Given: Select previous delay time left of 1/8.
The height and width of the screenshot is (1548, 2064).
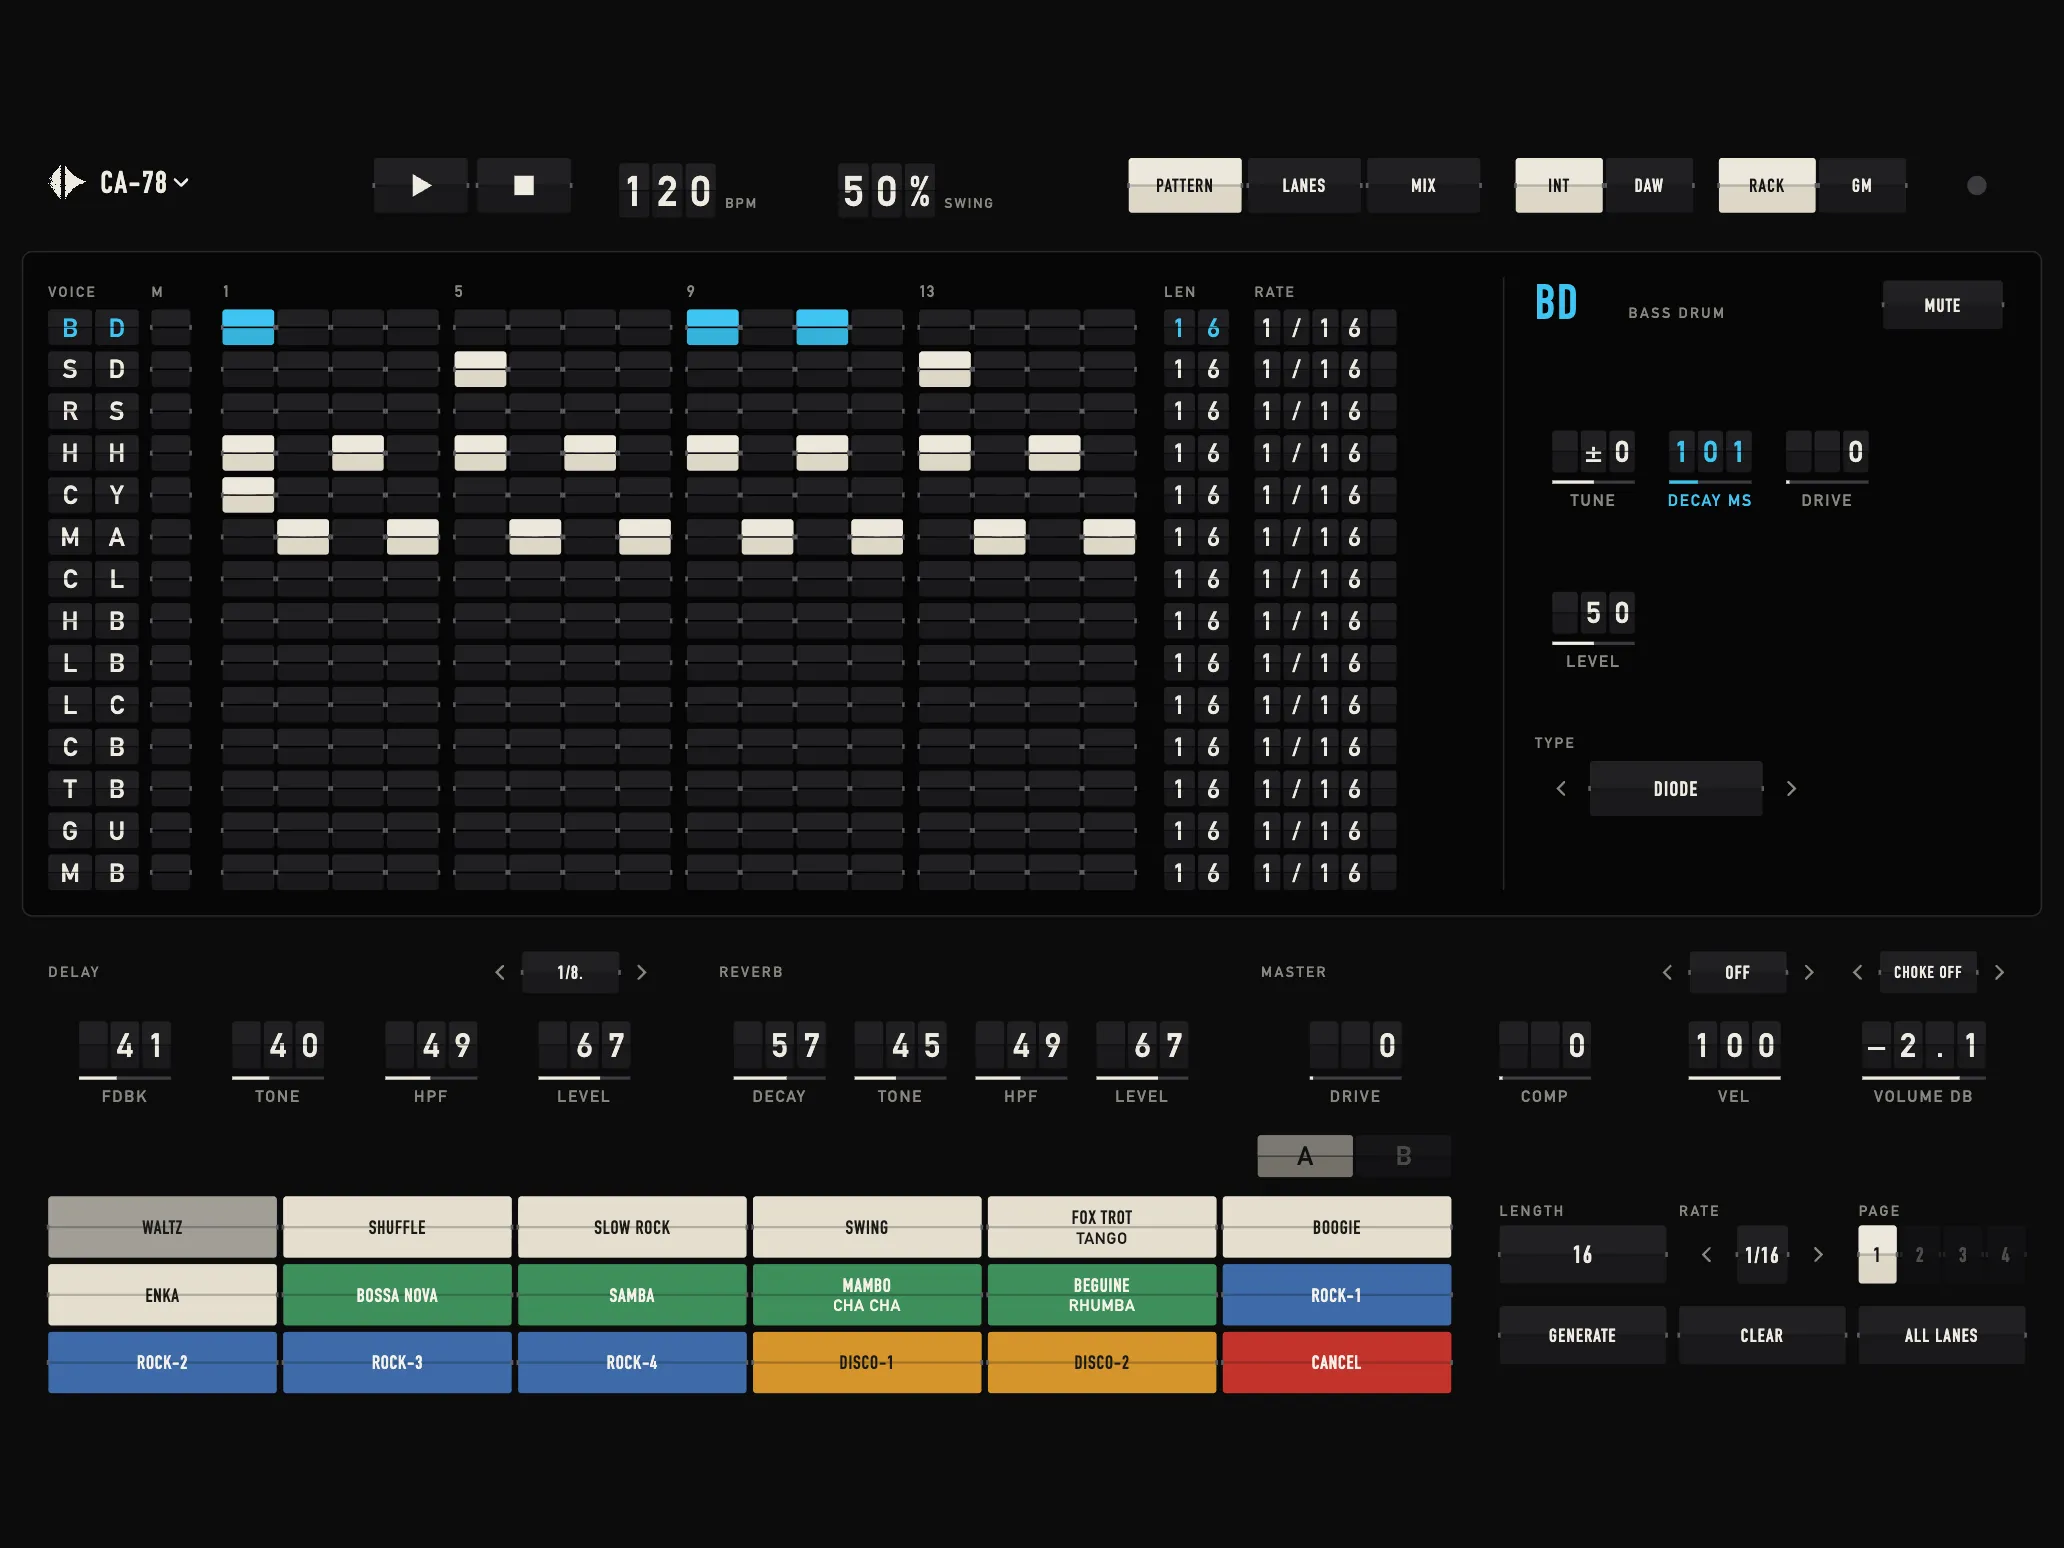Looking at the screenshot, I should [x=500, y=972].
